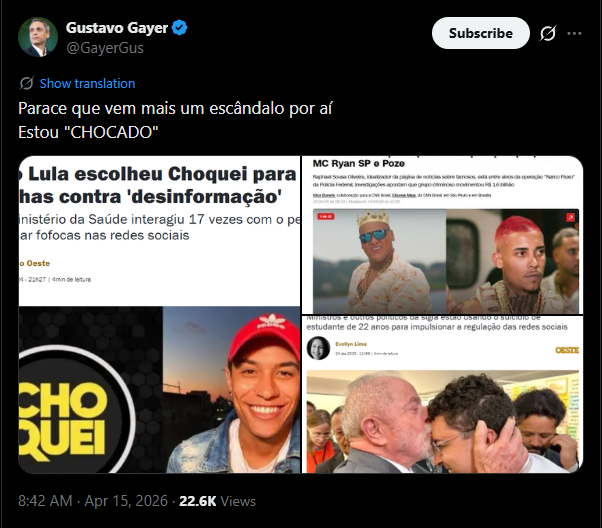Click the Lula escolheu Choquei headline
This screenshot has width=602, height=528.
click(159, 185)
